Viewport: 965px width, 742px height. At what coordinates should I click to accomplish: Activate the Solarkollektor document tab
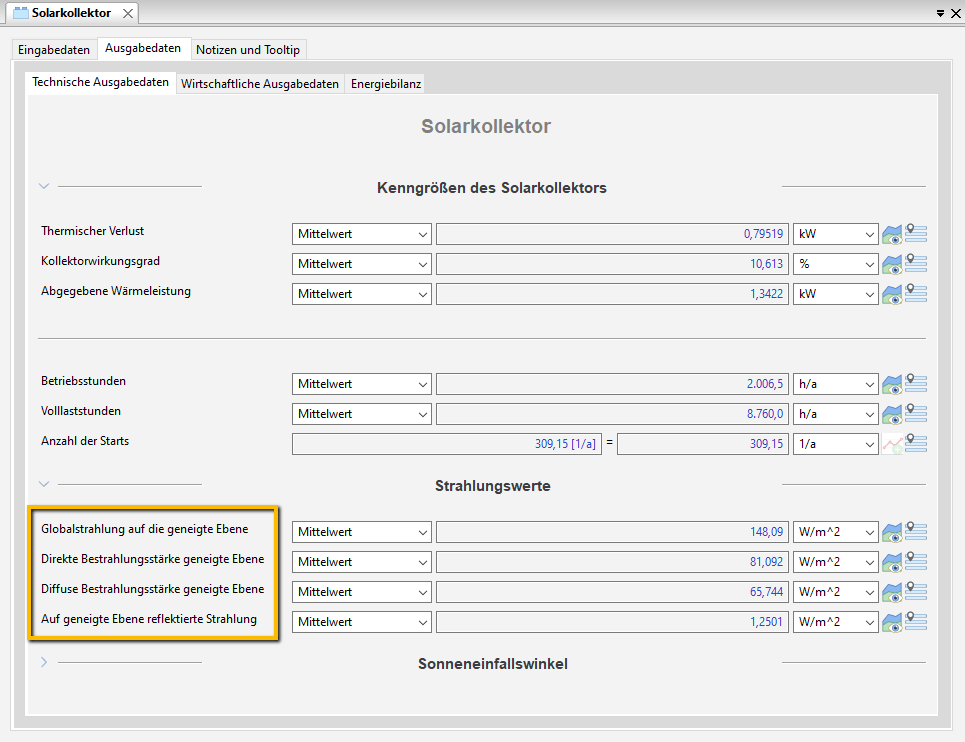(x=71, y=13)
